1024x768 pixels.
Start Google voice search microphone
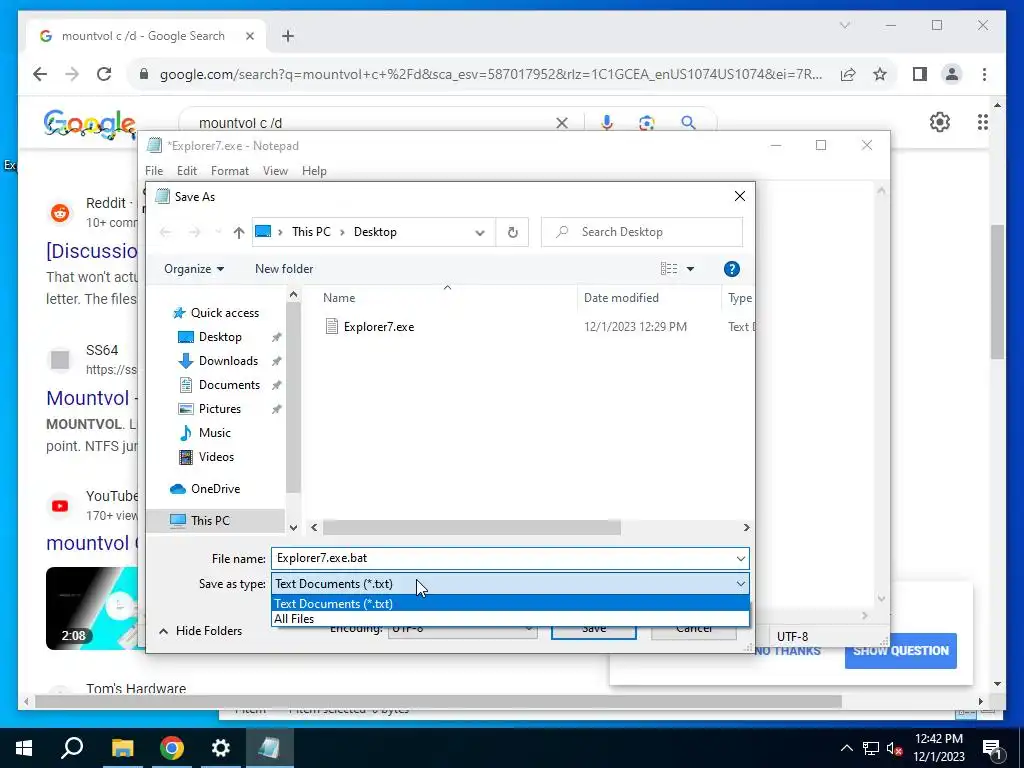607,123
